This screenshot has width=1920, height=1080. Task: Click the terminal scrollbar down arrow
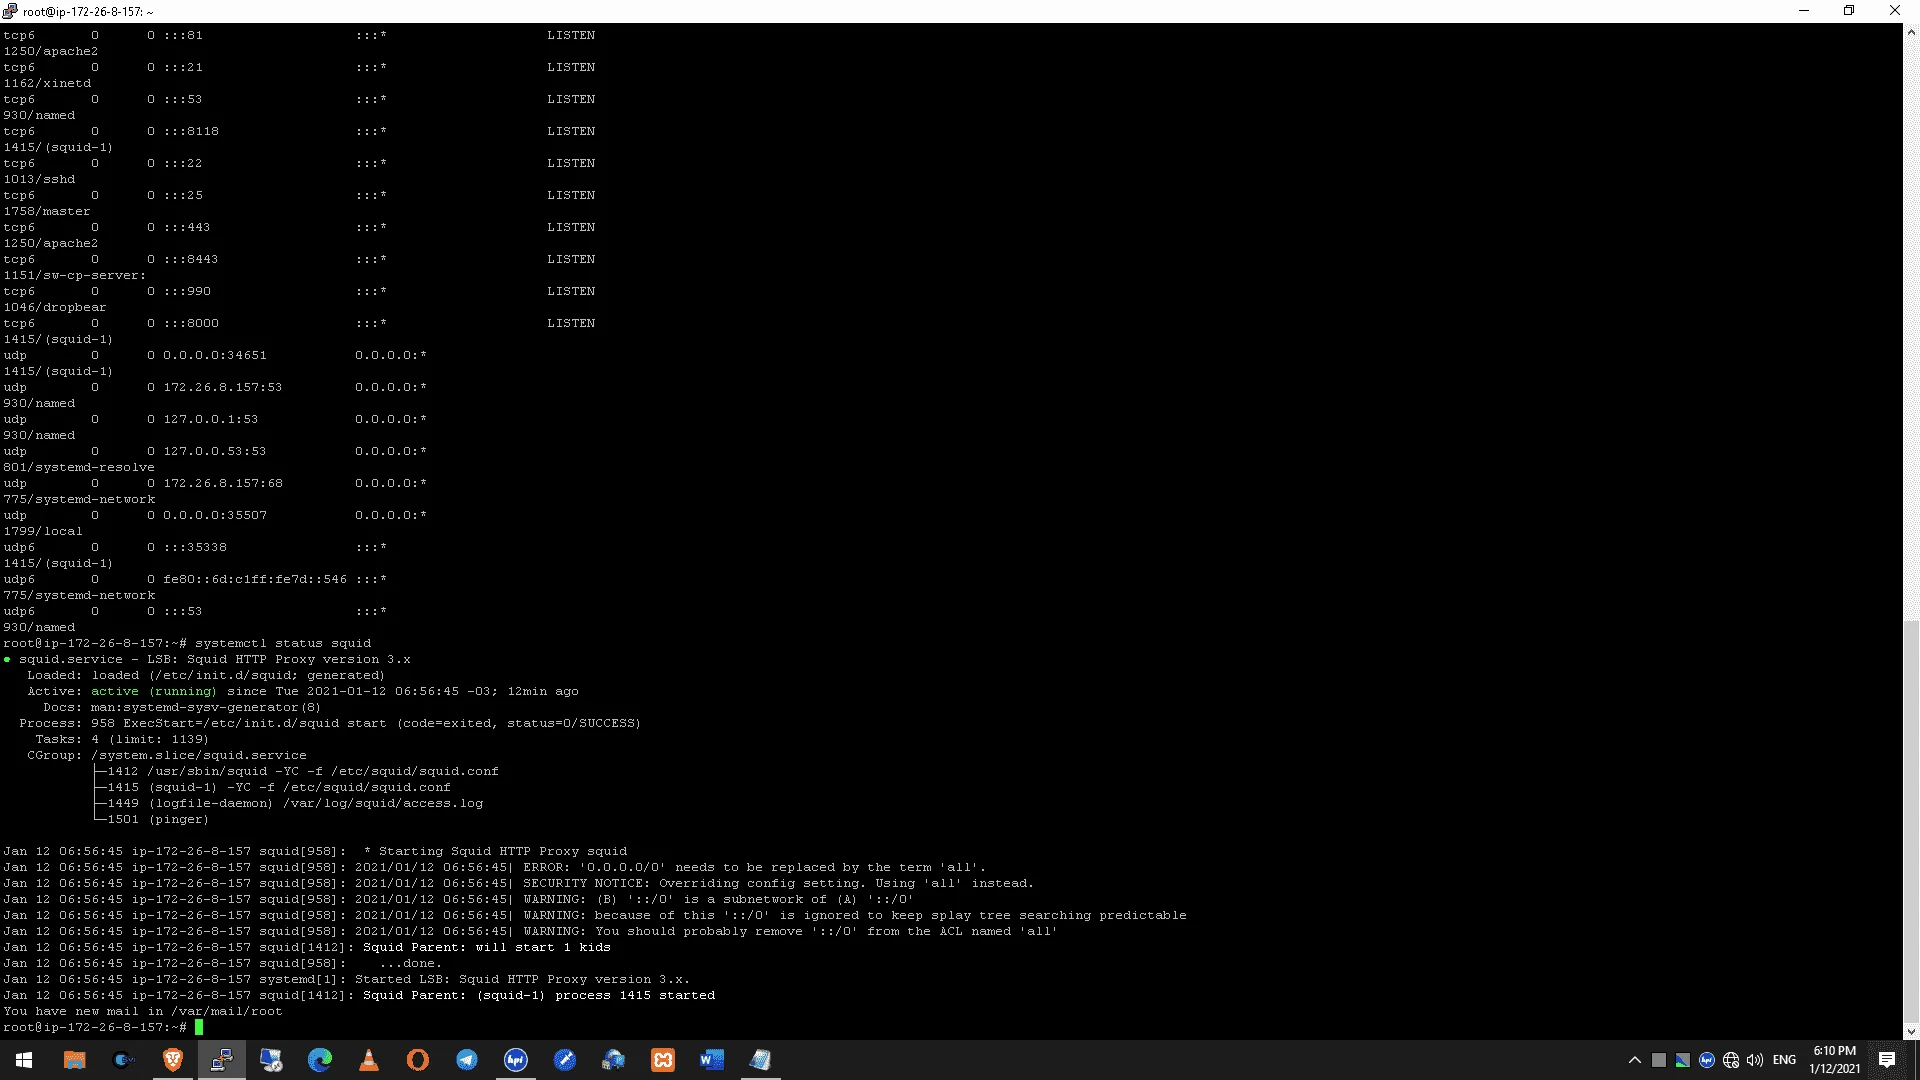(1911, 1031)
